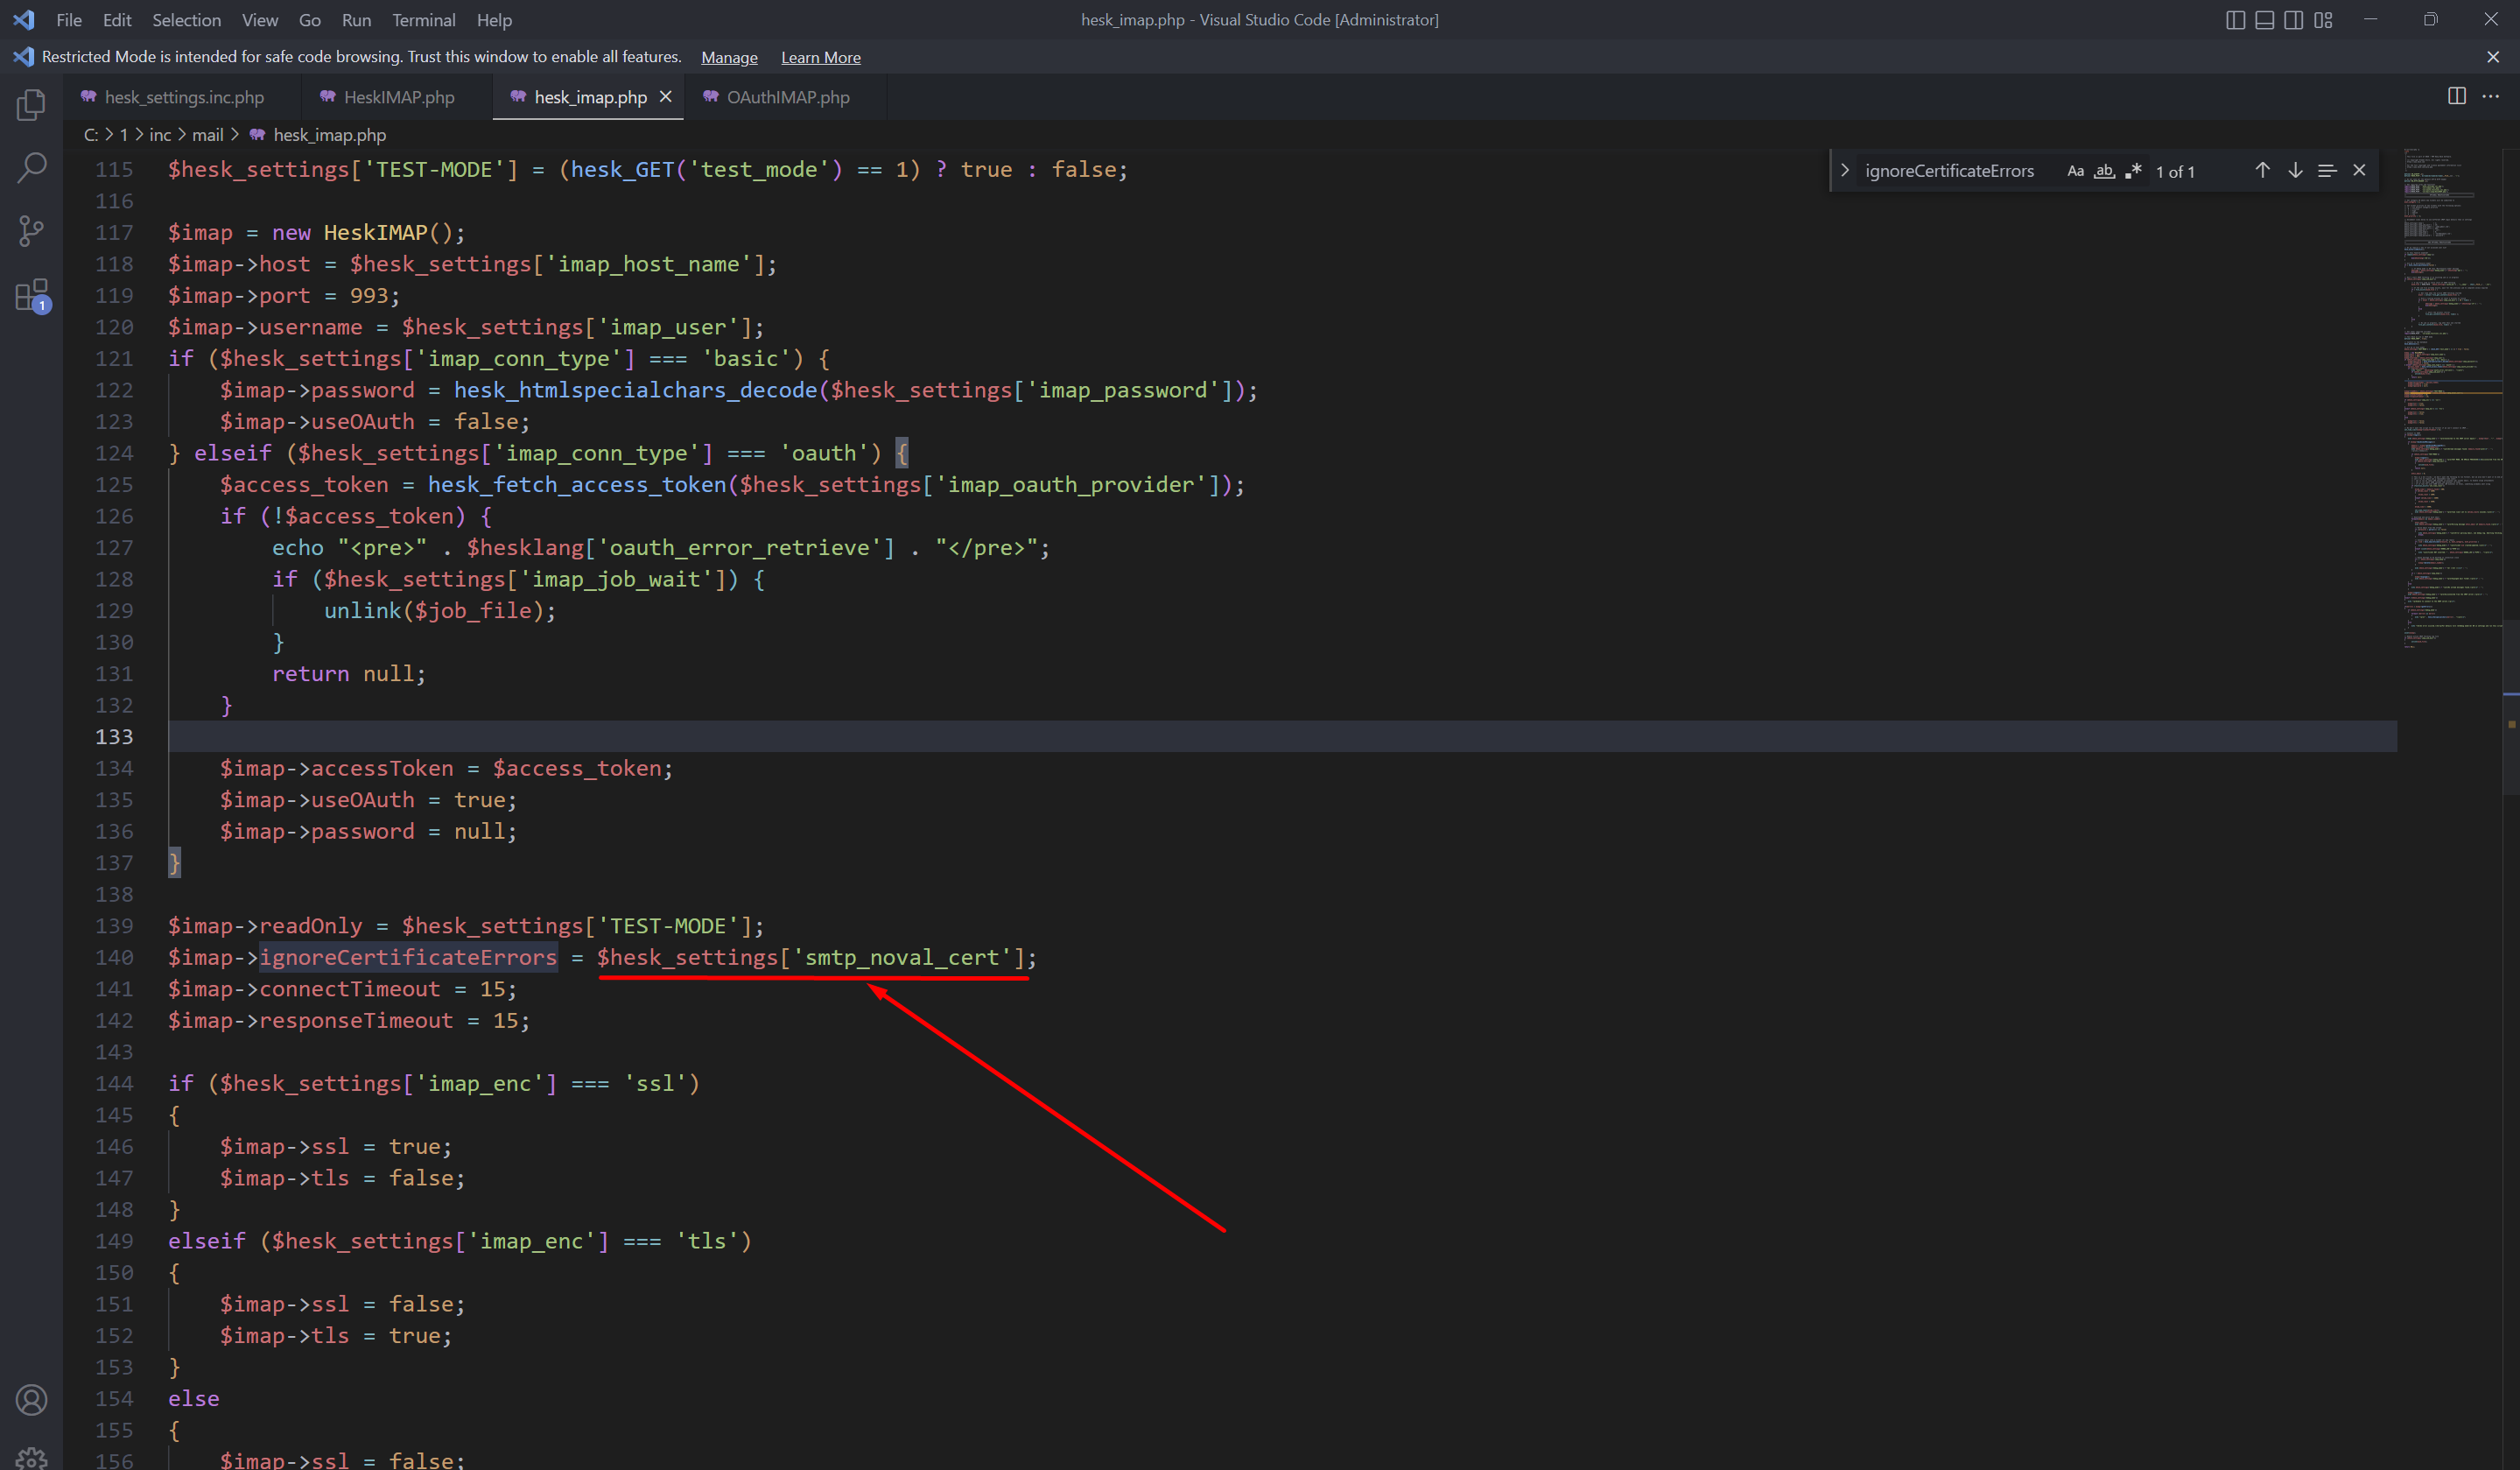Close the find widget
Viewport: 2520px width, 1470px height.
point(2359,171)
